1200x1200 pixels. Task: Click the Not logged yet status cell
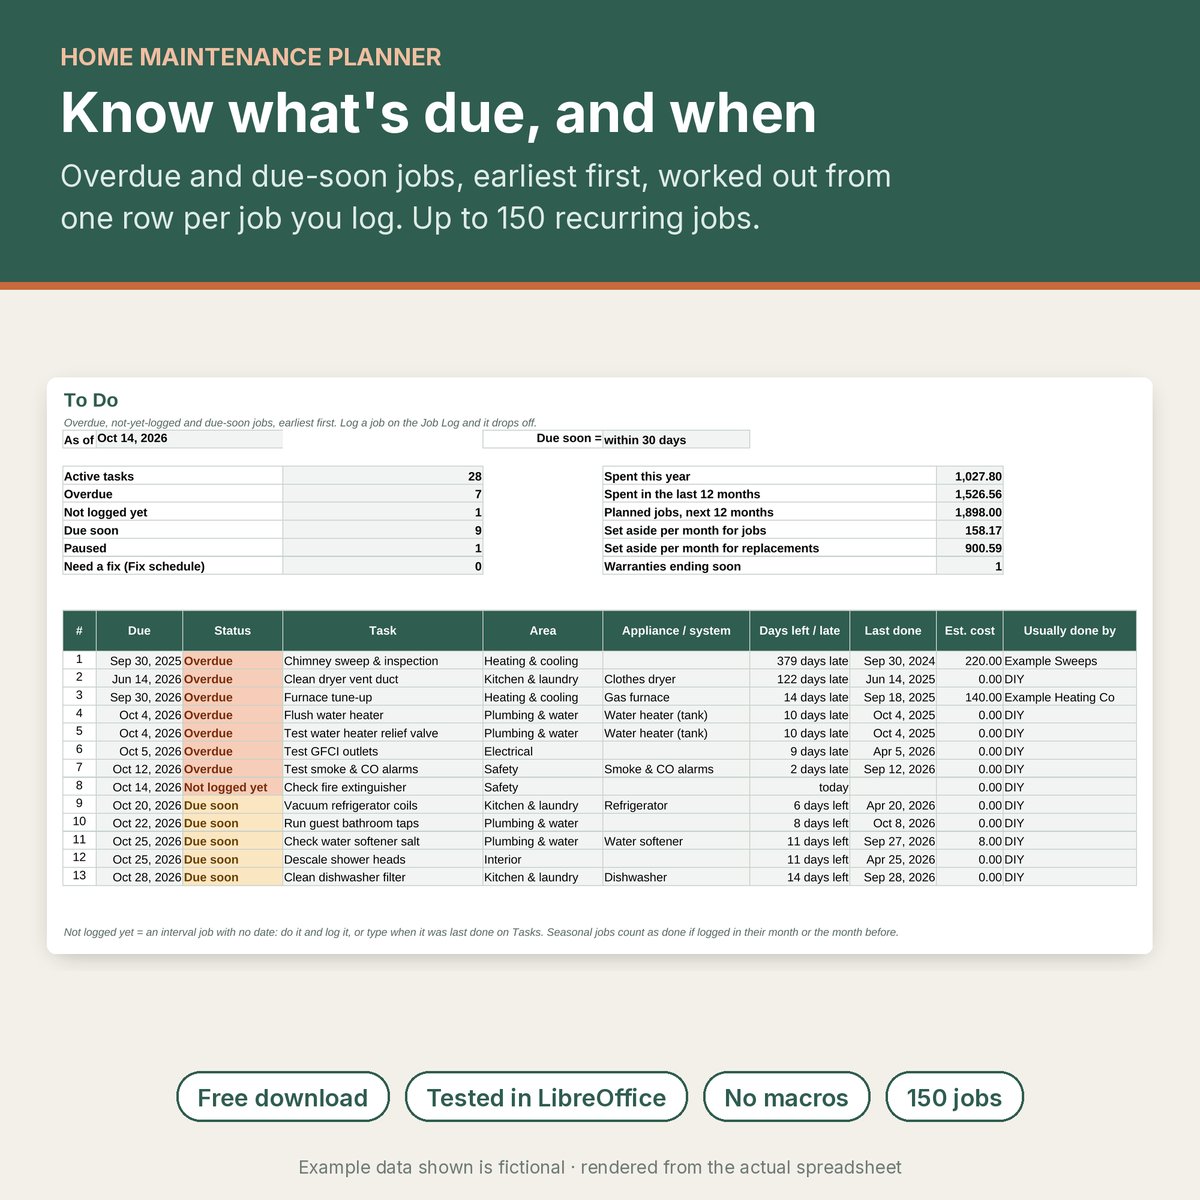tap(233, 787)
